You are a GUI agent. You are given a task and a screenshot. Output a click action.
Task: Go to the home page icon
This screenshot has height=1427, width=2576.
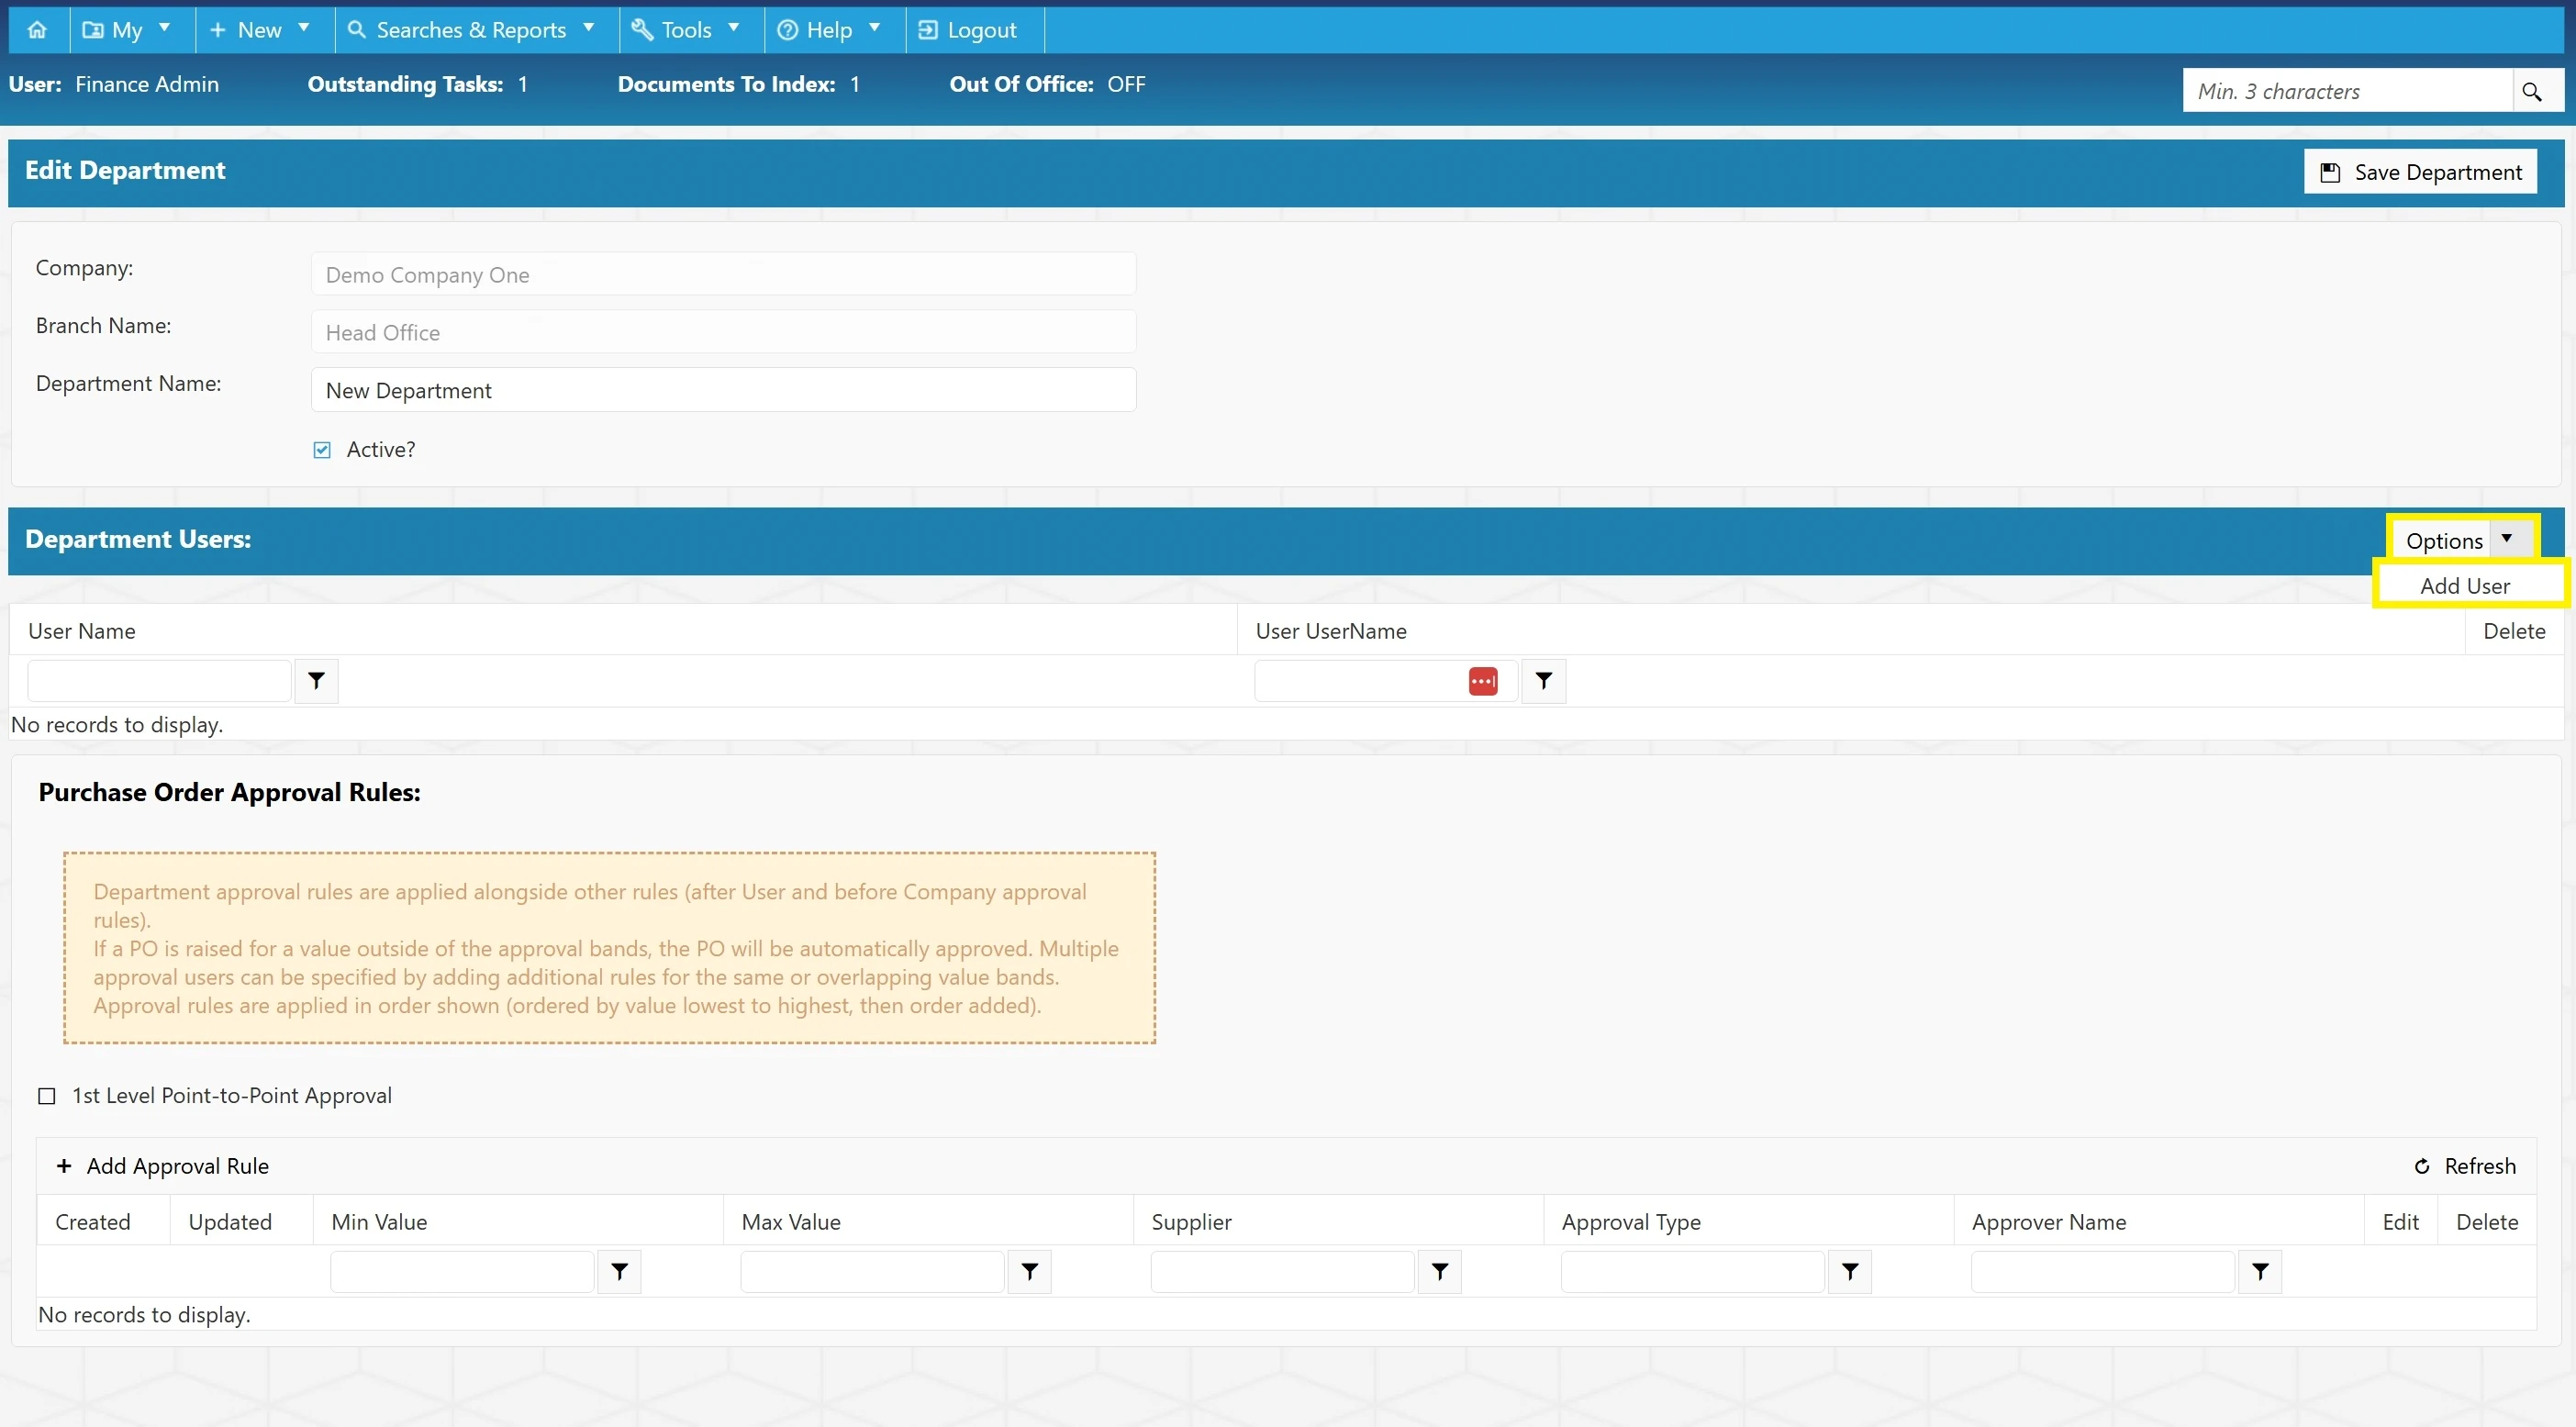pos(37,30)
